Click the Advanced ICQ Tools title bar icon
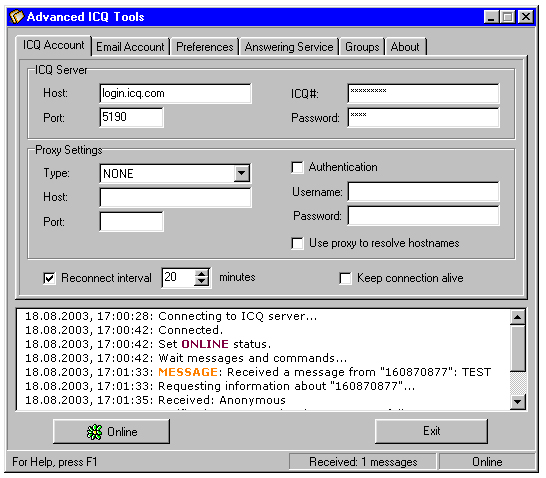546x478 pixels. click(x=16, y=16)
